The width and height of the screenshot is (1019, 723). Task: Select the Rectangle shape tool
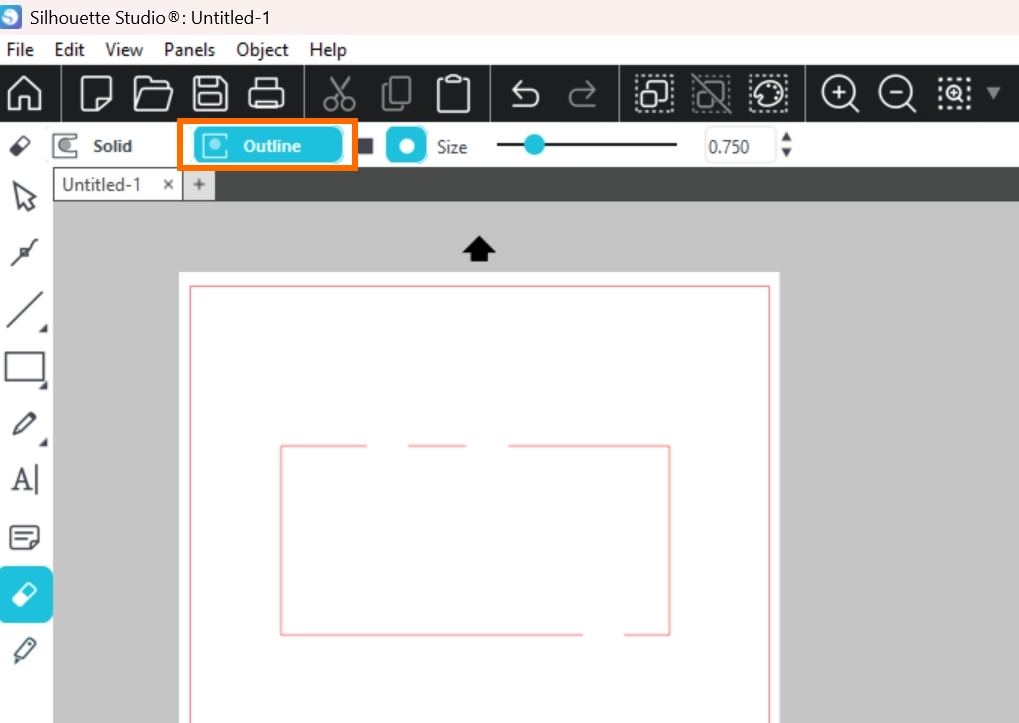(x=24, y=367)
